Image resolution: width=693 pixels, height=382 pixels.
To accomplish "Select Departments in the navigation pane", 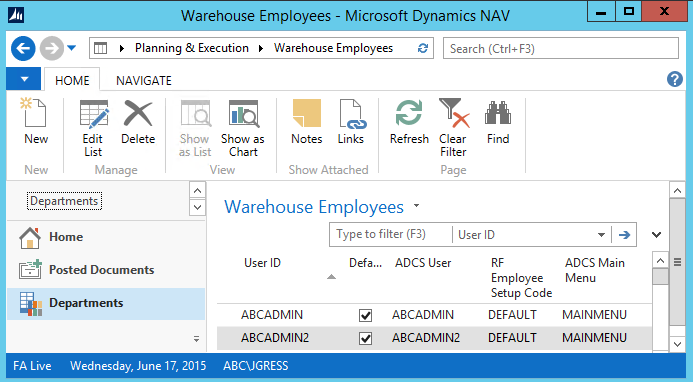I will [x=106, y=303].
